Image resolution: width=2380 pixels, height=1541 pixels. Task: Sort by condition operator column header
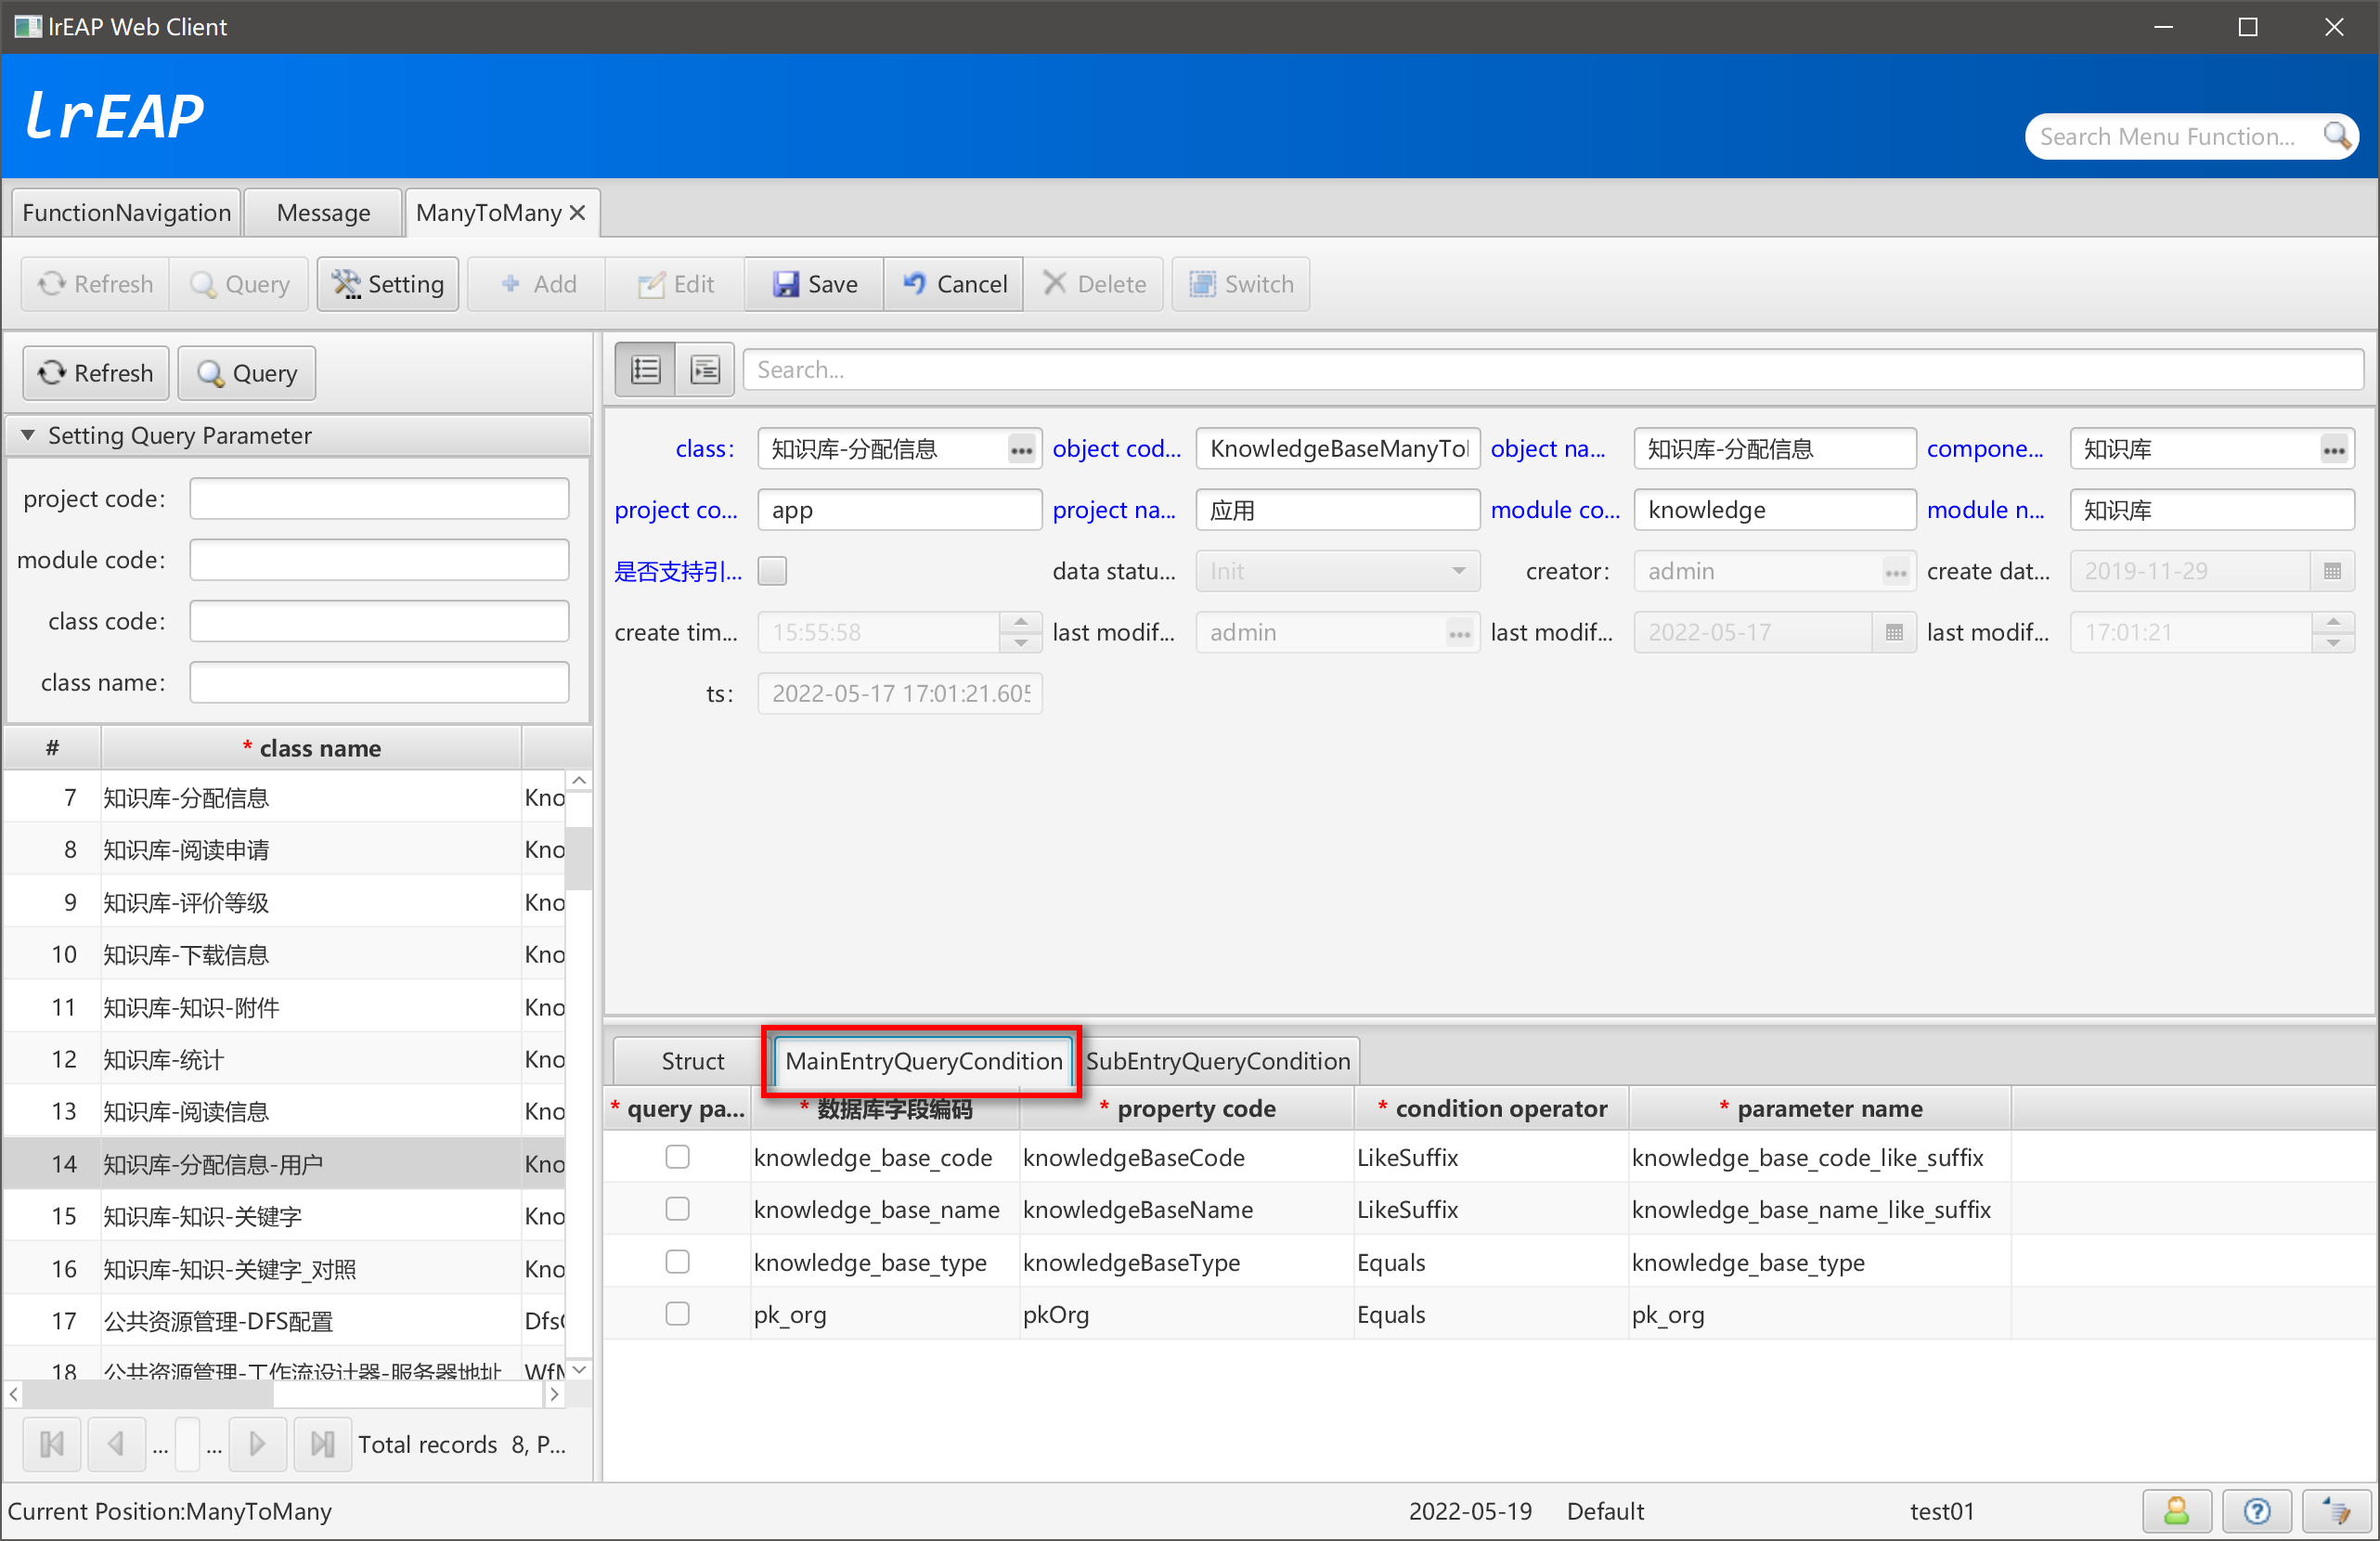(x=1491, y=1109)
